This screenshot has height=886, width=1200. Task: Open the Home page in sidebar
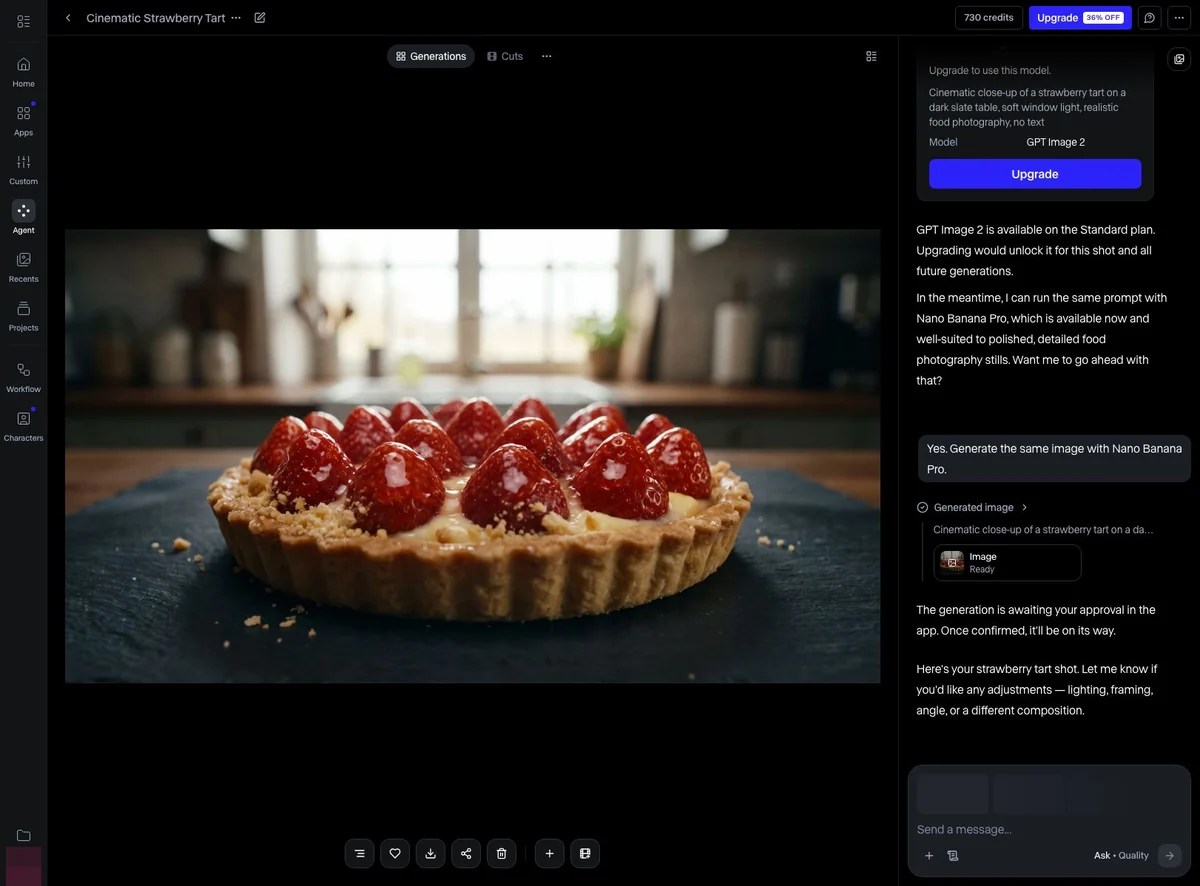tap(23, 72)
